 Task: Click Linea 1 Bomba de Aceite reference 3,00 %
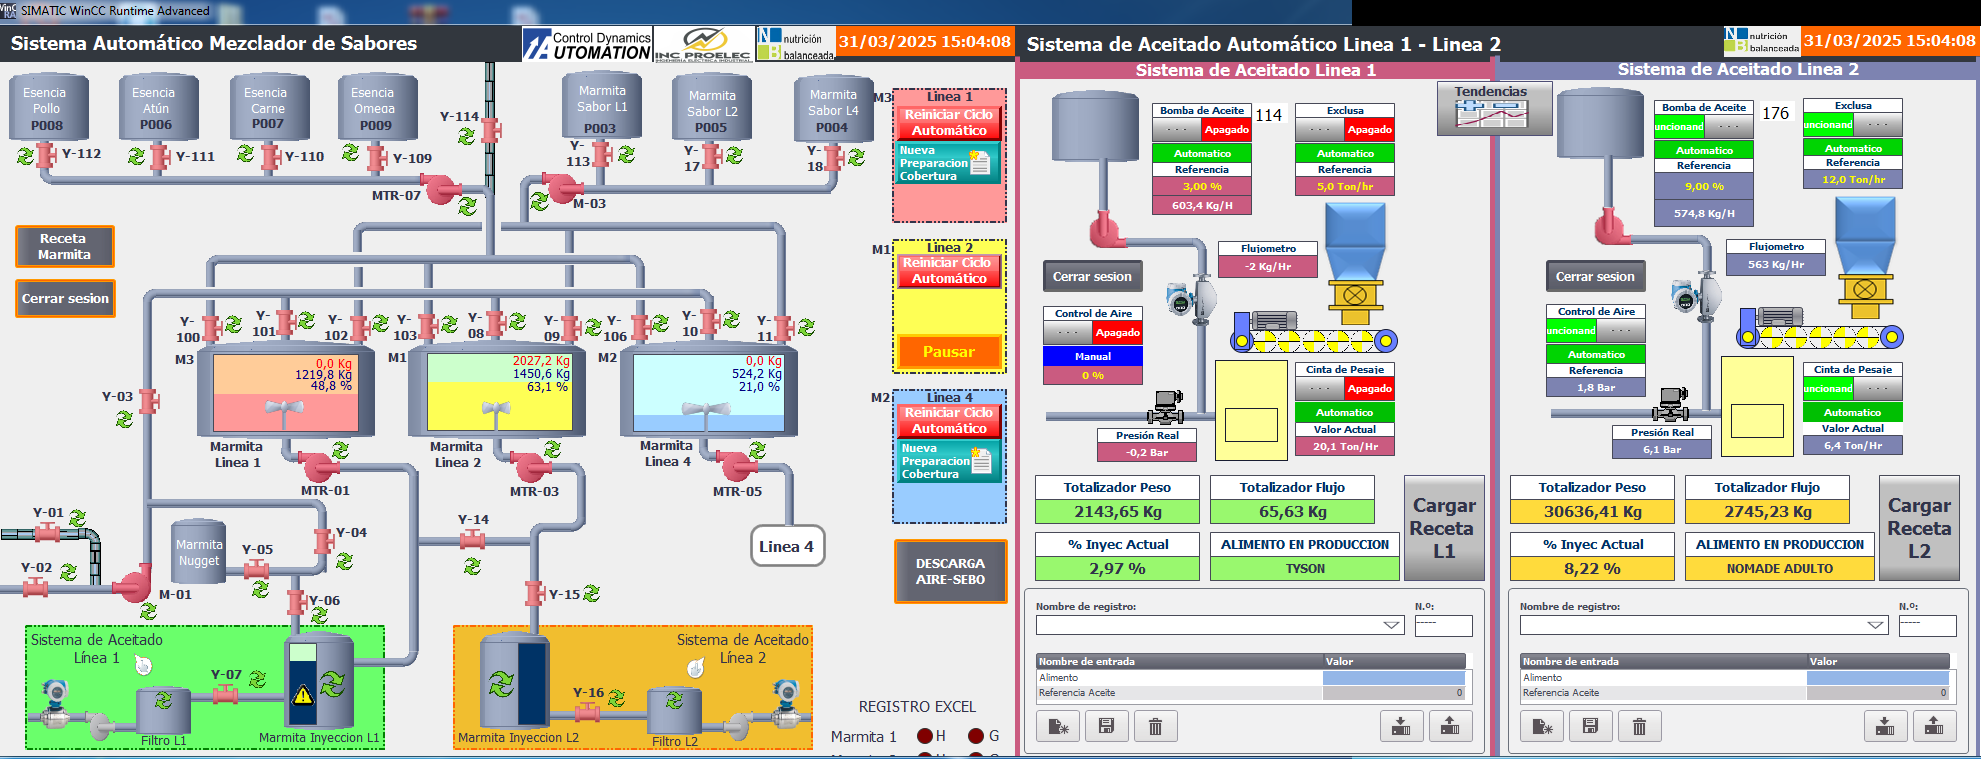point(1202,186)
